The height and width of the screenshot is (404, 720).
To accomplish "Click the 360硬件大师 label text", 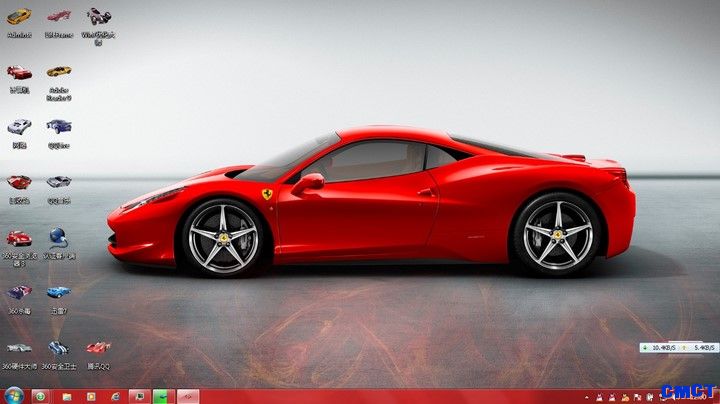I will pyautogui.click(x=19, y=366).
